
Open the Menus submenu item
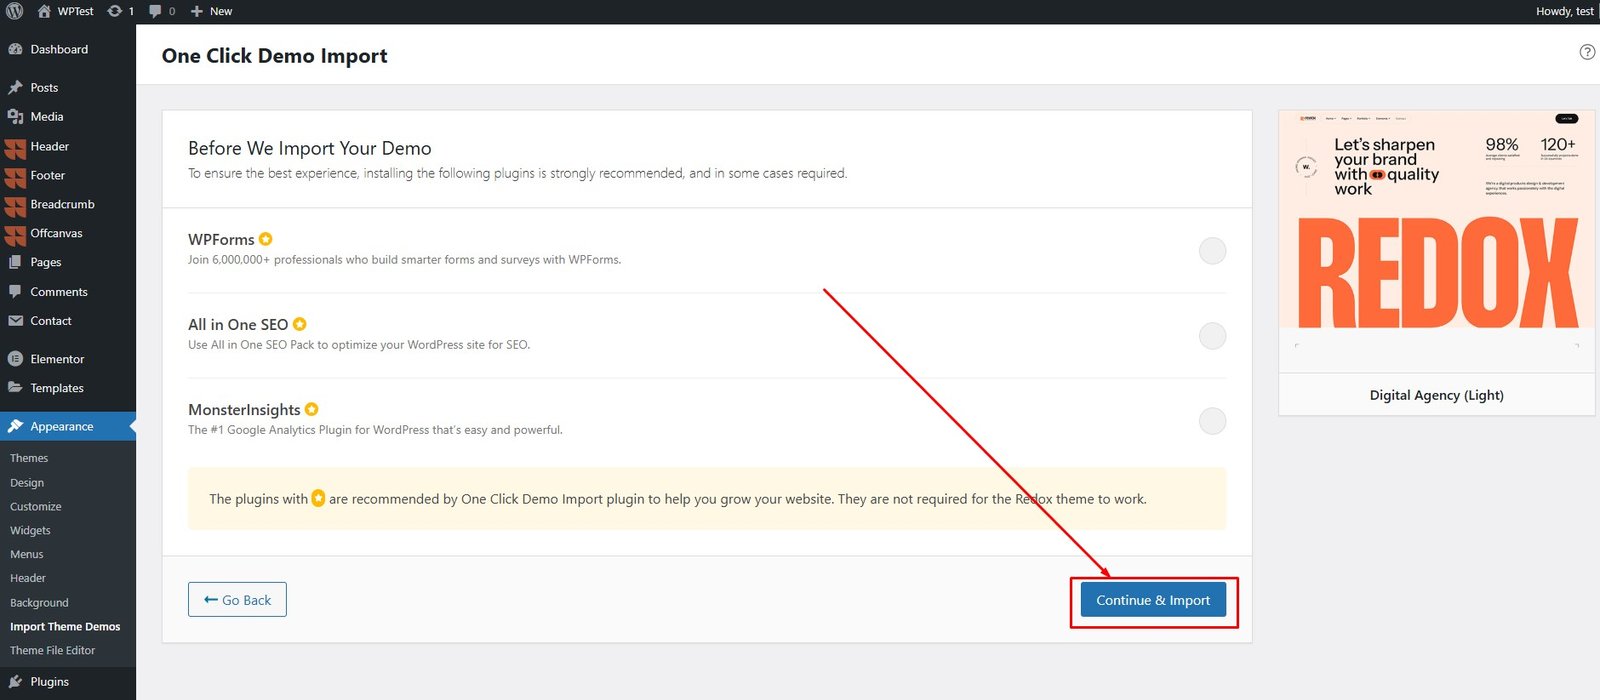pos(27,555)
